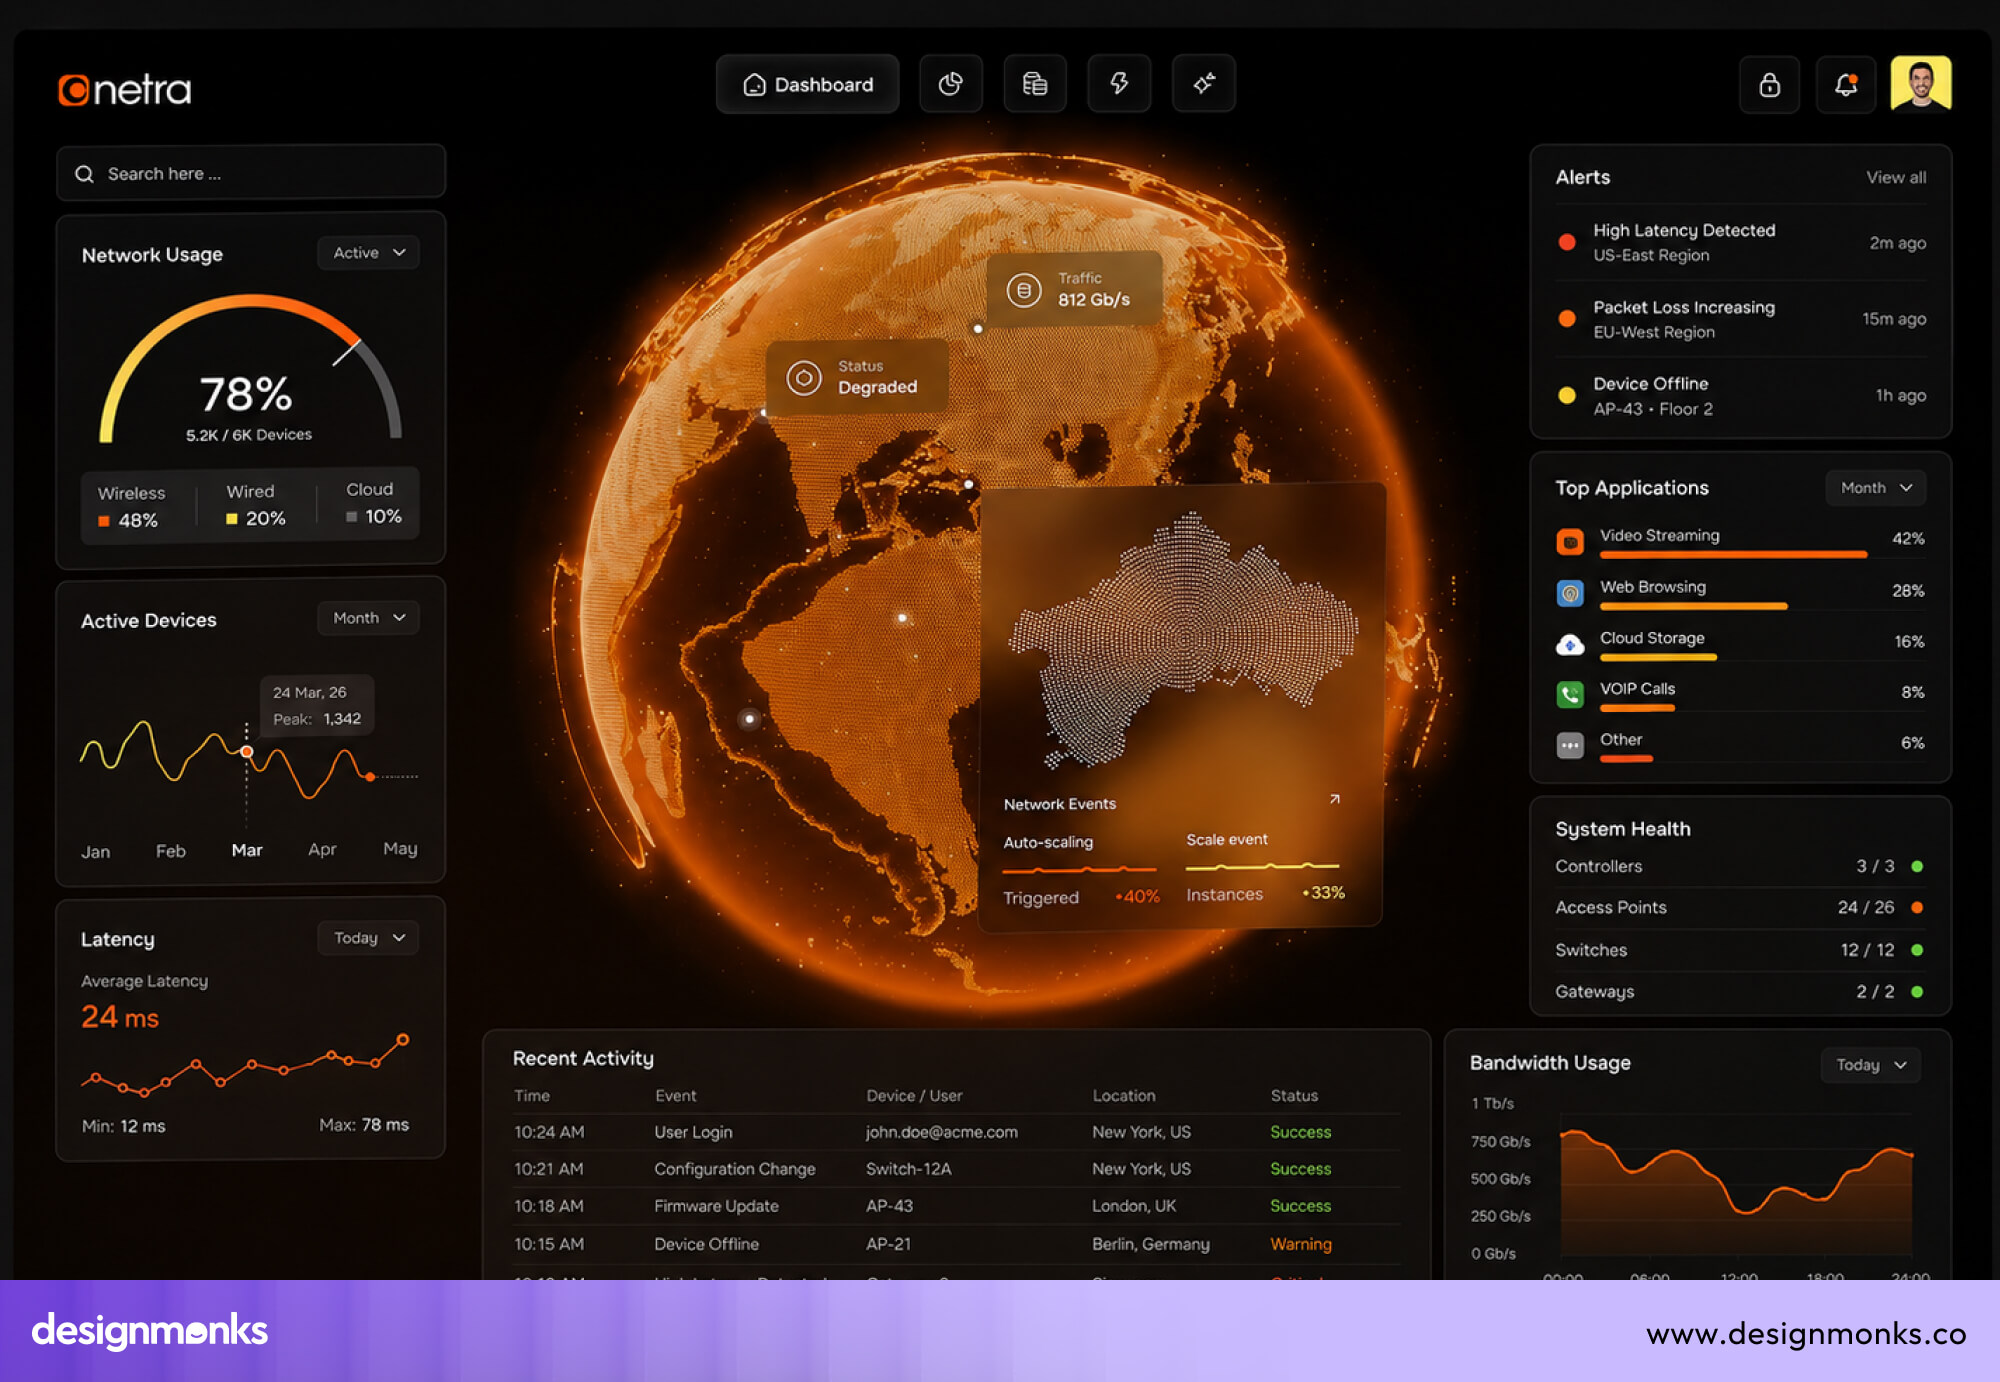This screenshot has width=2000, height=1382.
Task: Click the Video Streaming usage bar
Action: pyautogui.click(x=1733, y=554)
